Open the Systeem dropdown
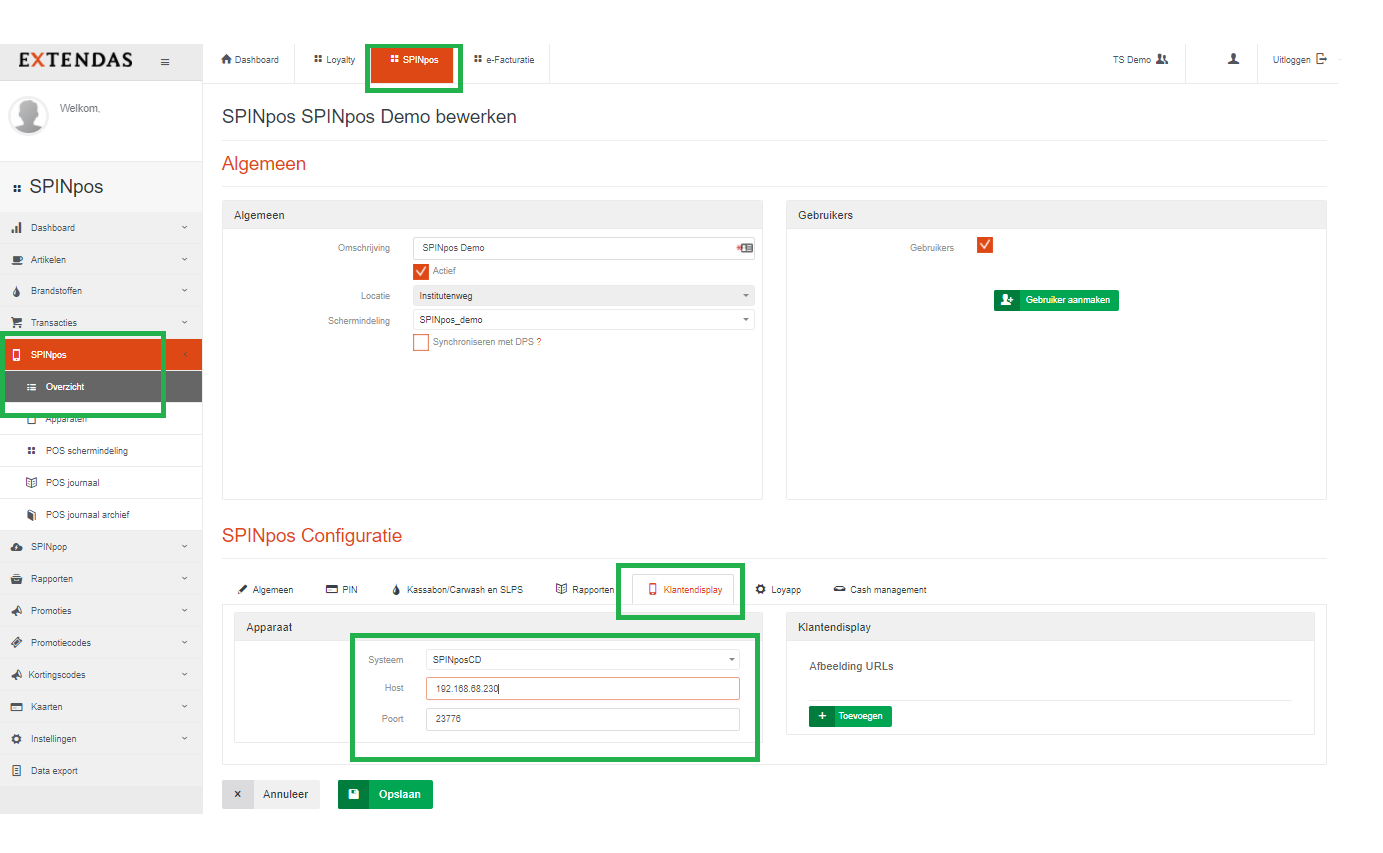The height and width of the screenshot is (853, 1383). point(582,660)
